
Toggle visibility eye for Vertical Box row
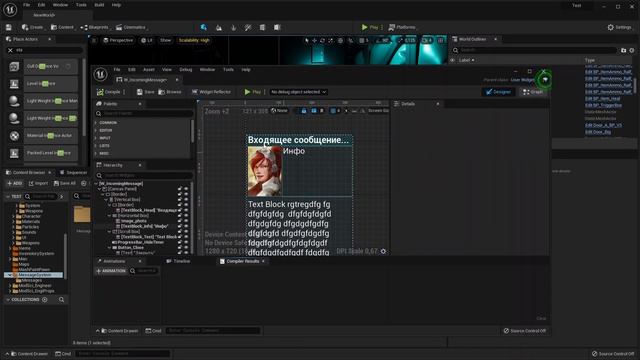coord(186,200)
